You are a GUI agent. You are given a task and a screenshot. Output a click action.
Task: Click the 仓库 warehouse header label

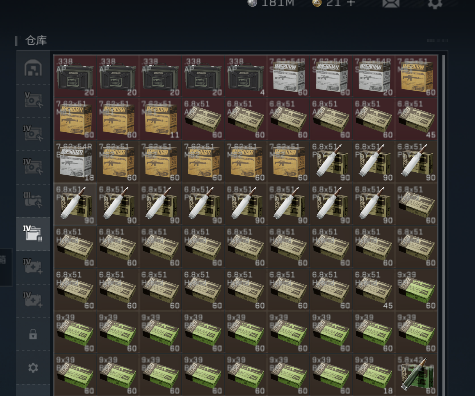36,41
